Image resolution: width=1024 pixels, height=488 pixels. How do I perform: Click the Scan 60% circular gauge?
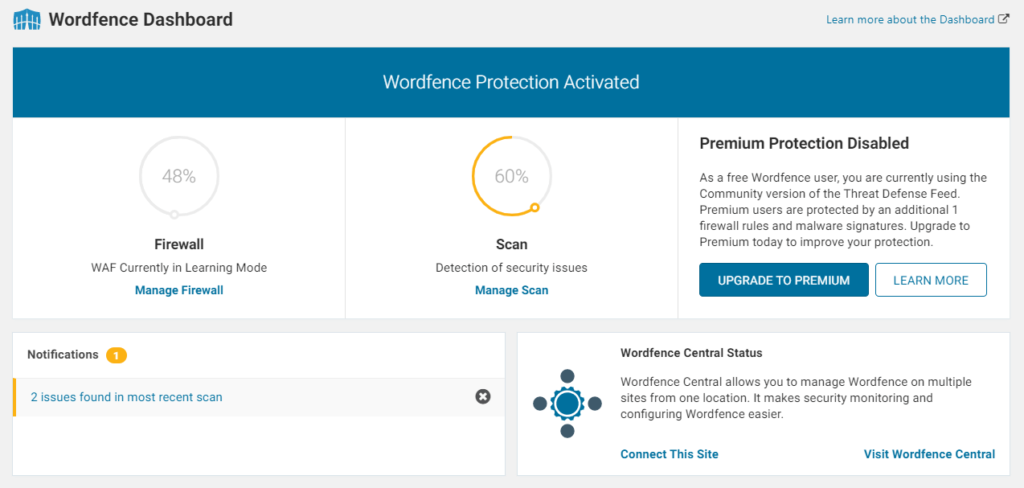(x=511, y=176)
